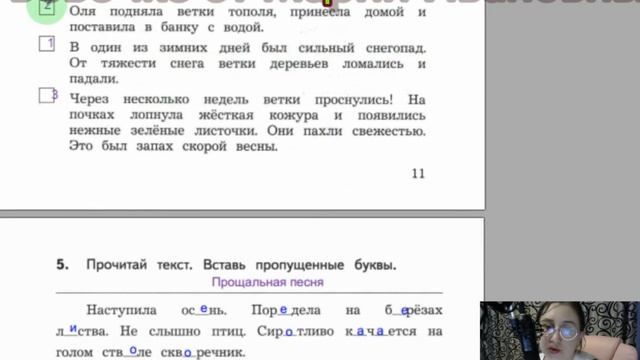640x360 pixels.
Task: Click the filled letter in "Поредела"
Action: (283, 310)
